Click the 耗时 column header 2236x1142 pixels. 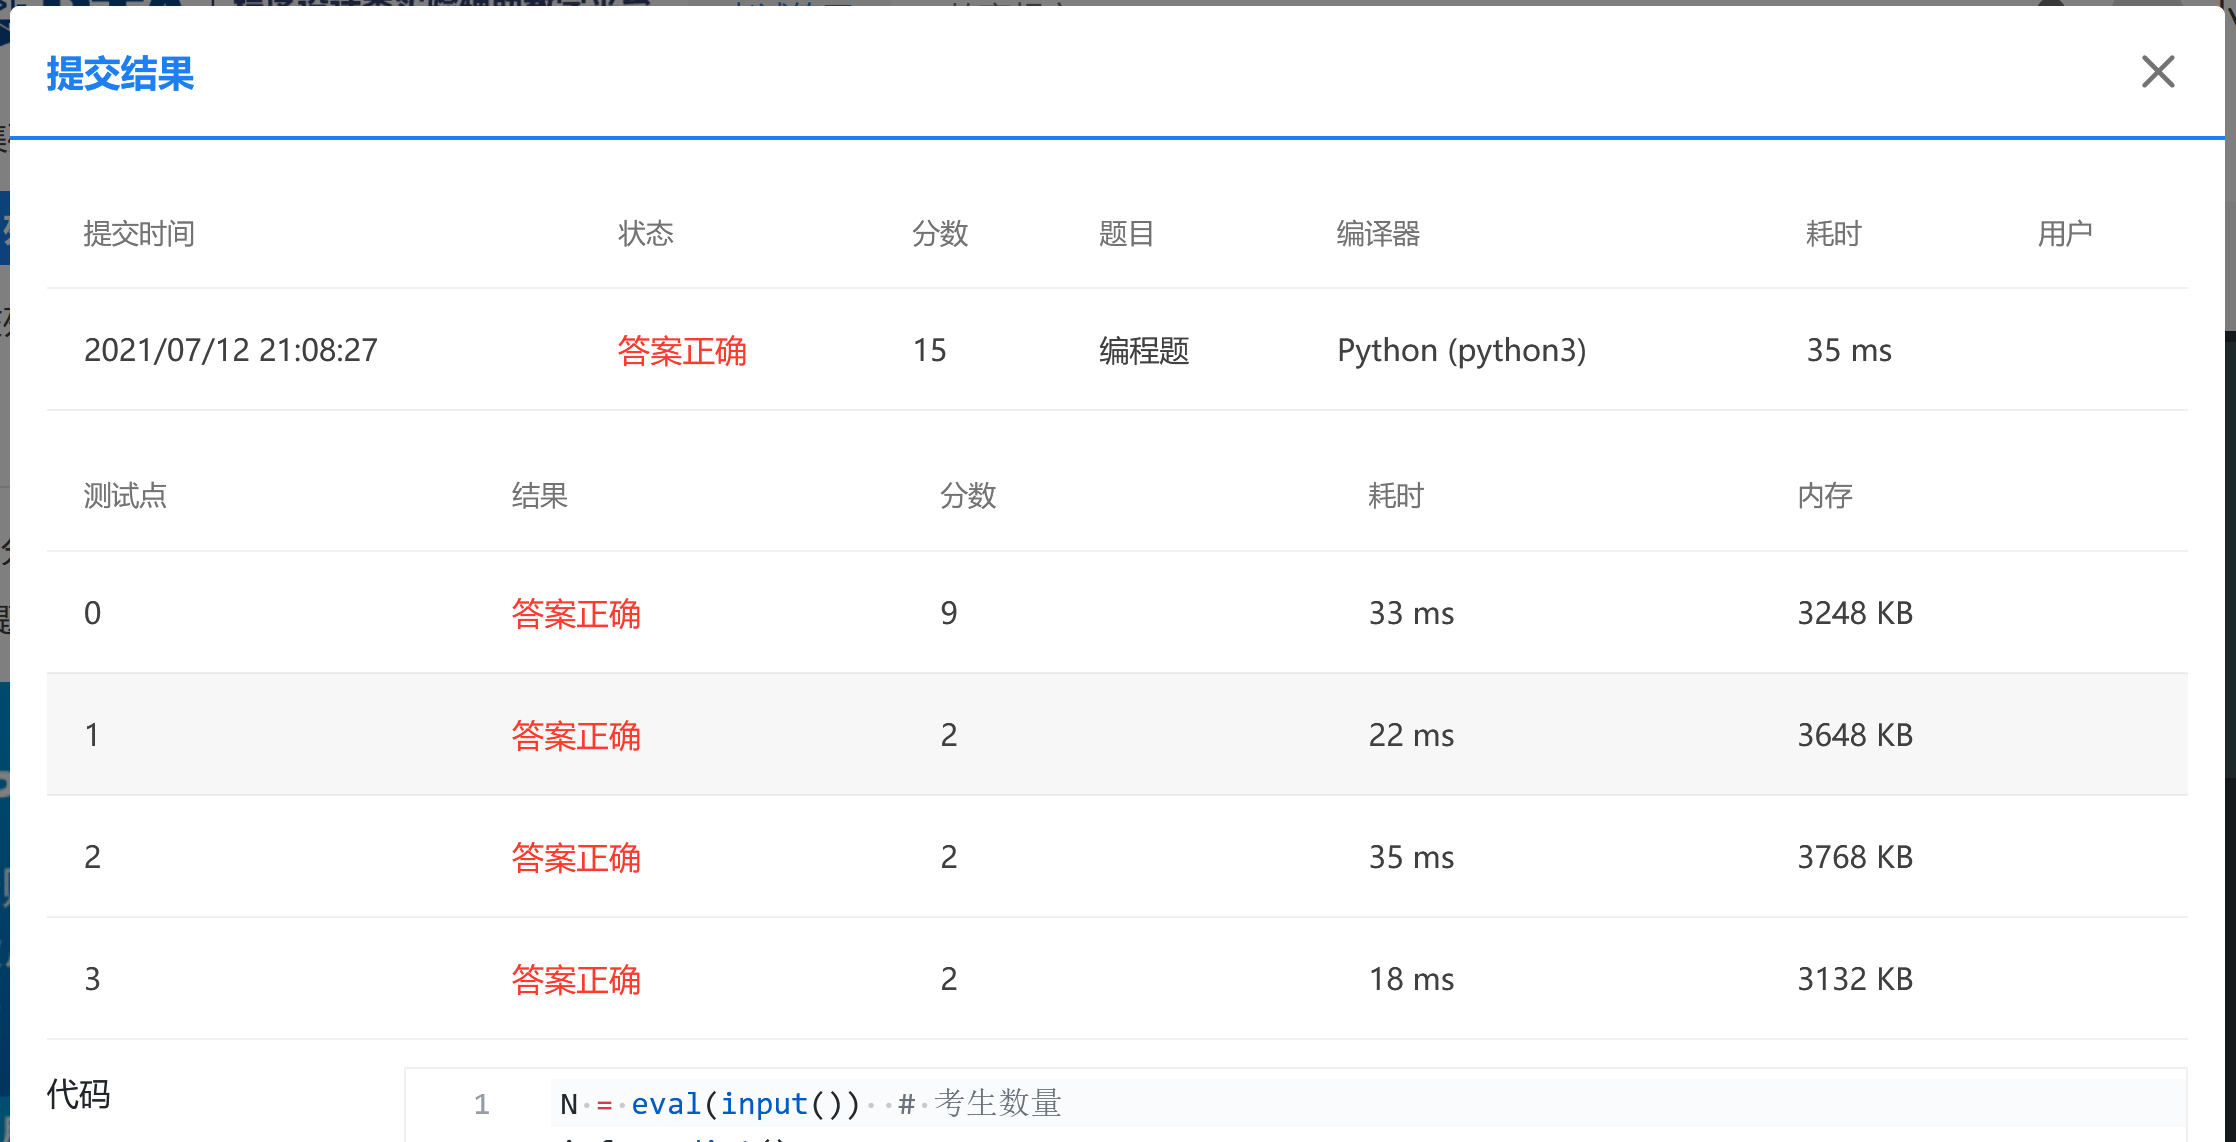tap(1833, 233)
